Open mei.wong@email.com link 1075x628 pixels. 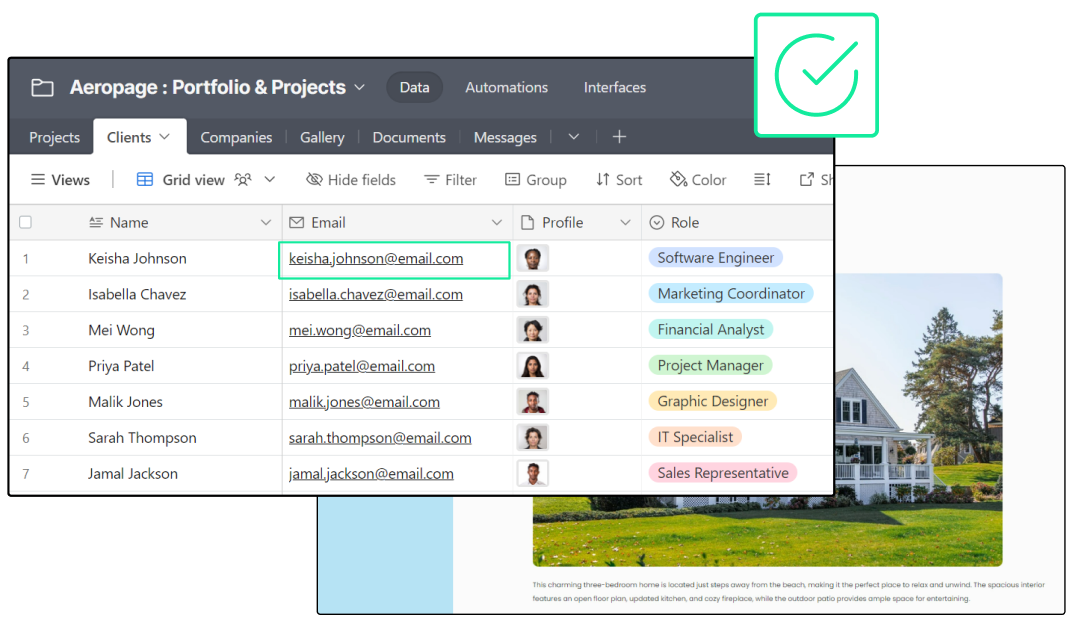[360, 330]
